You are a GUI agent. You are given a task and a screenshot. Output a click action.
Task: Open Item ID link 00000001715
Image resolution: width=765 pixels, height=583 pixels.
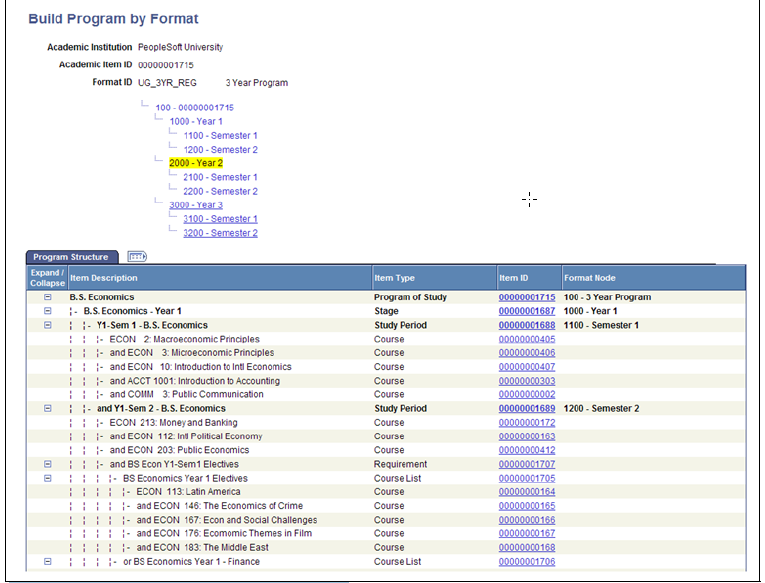[527, 297]
